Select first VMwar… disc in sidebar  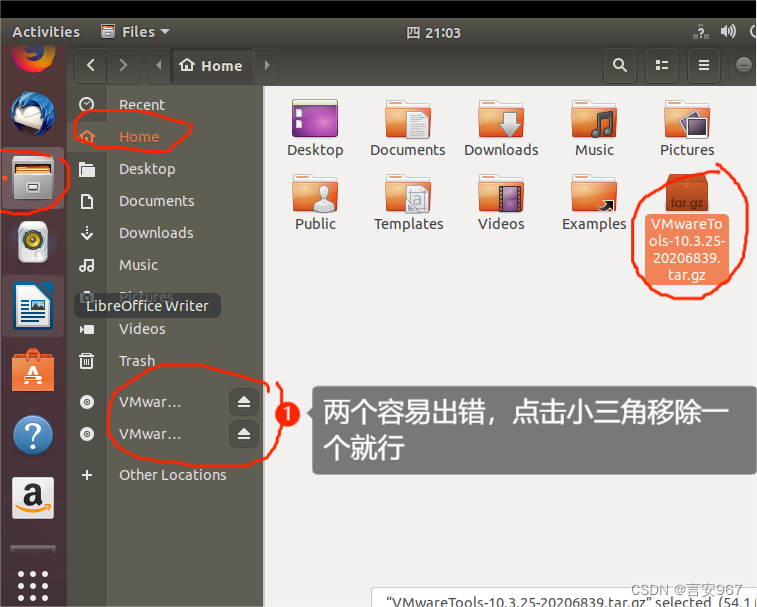[x=150, y=402]
